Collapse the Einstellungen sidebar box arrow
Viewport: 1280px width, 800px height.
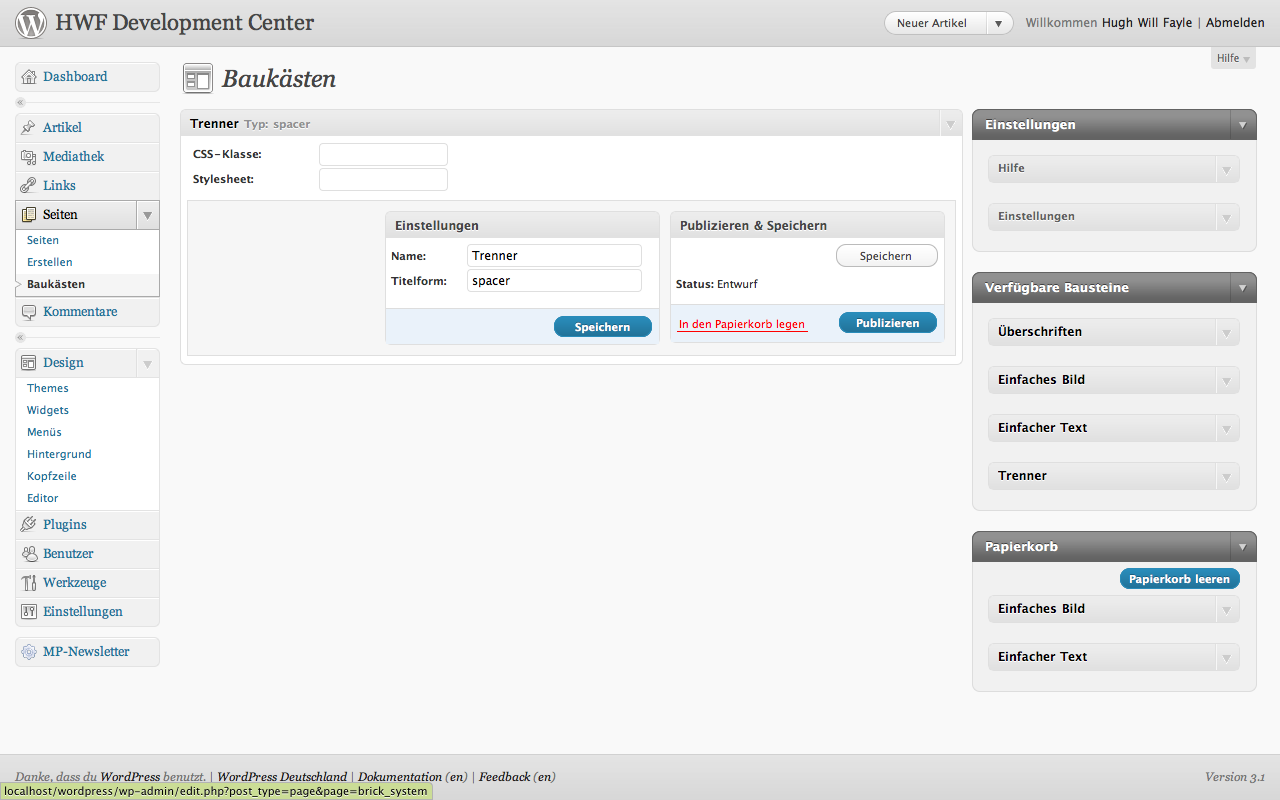point(1243,125)
